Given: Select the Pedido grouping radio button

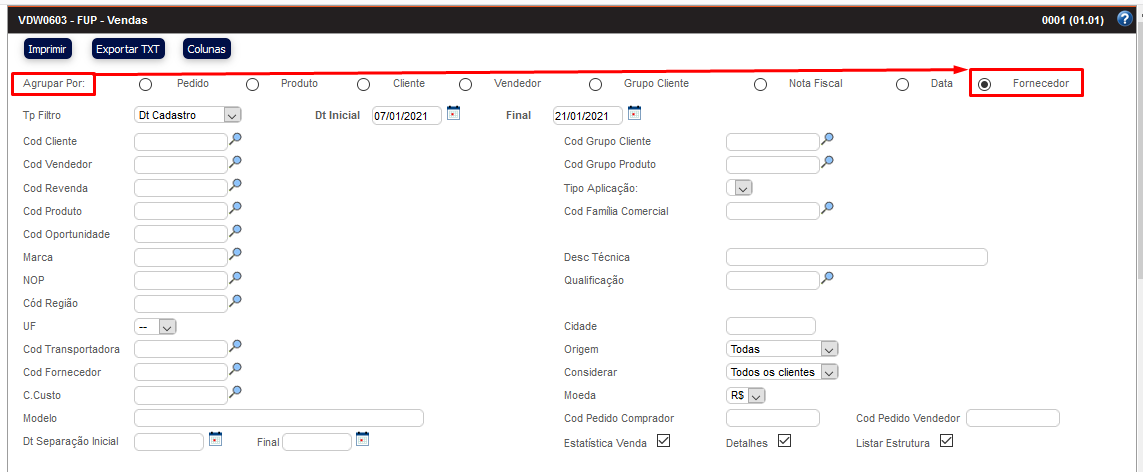Looking at the screenshot, I should click(146, 85).
